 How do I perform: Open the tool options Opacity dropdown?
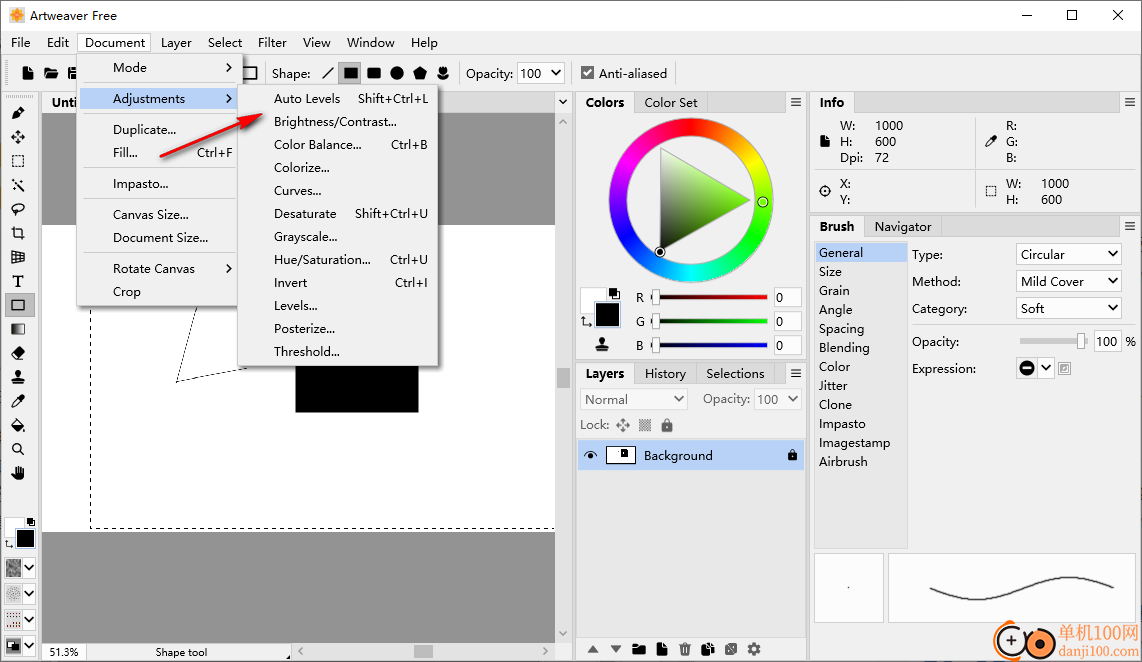pos(556,73)
